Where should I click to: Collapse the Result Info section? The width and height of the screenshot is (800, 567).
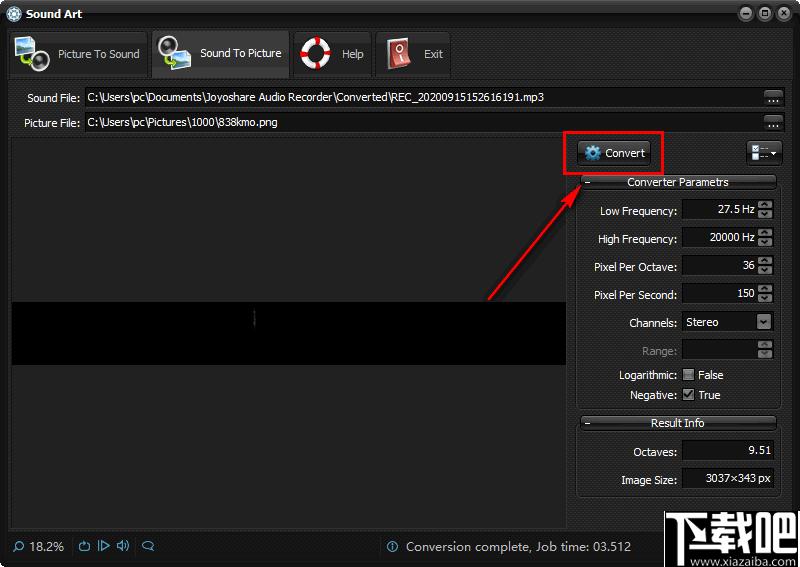588,423
